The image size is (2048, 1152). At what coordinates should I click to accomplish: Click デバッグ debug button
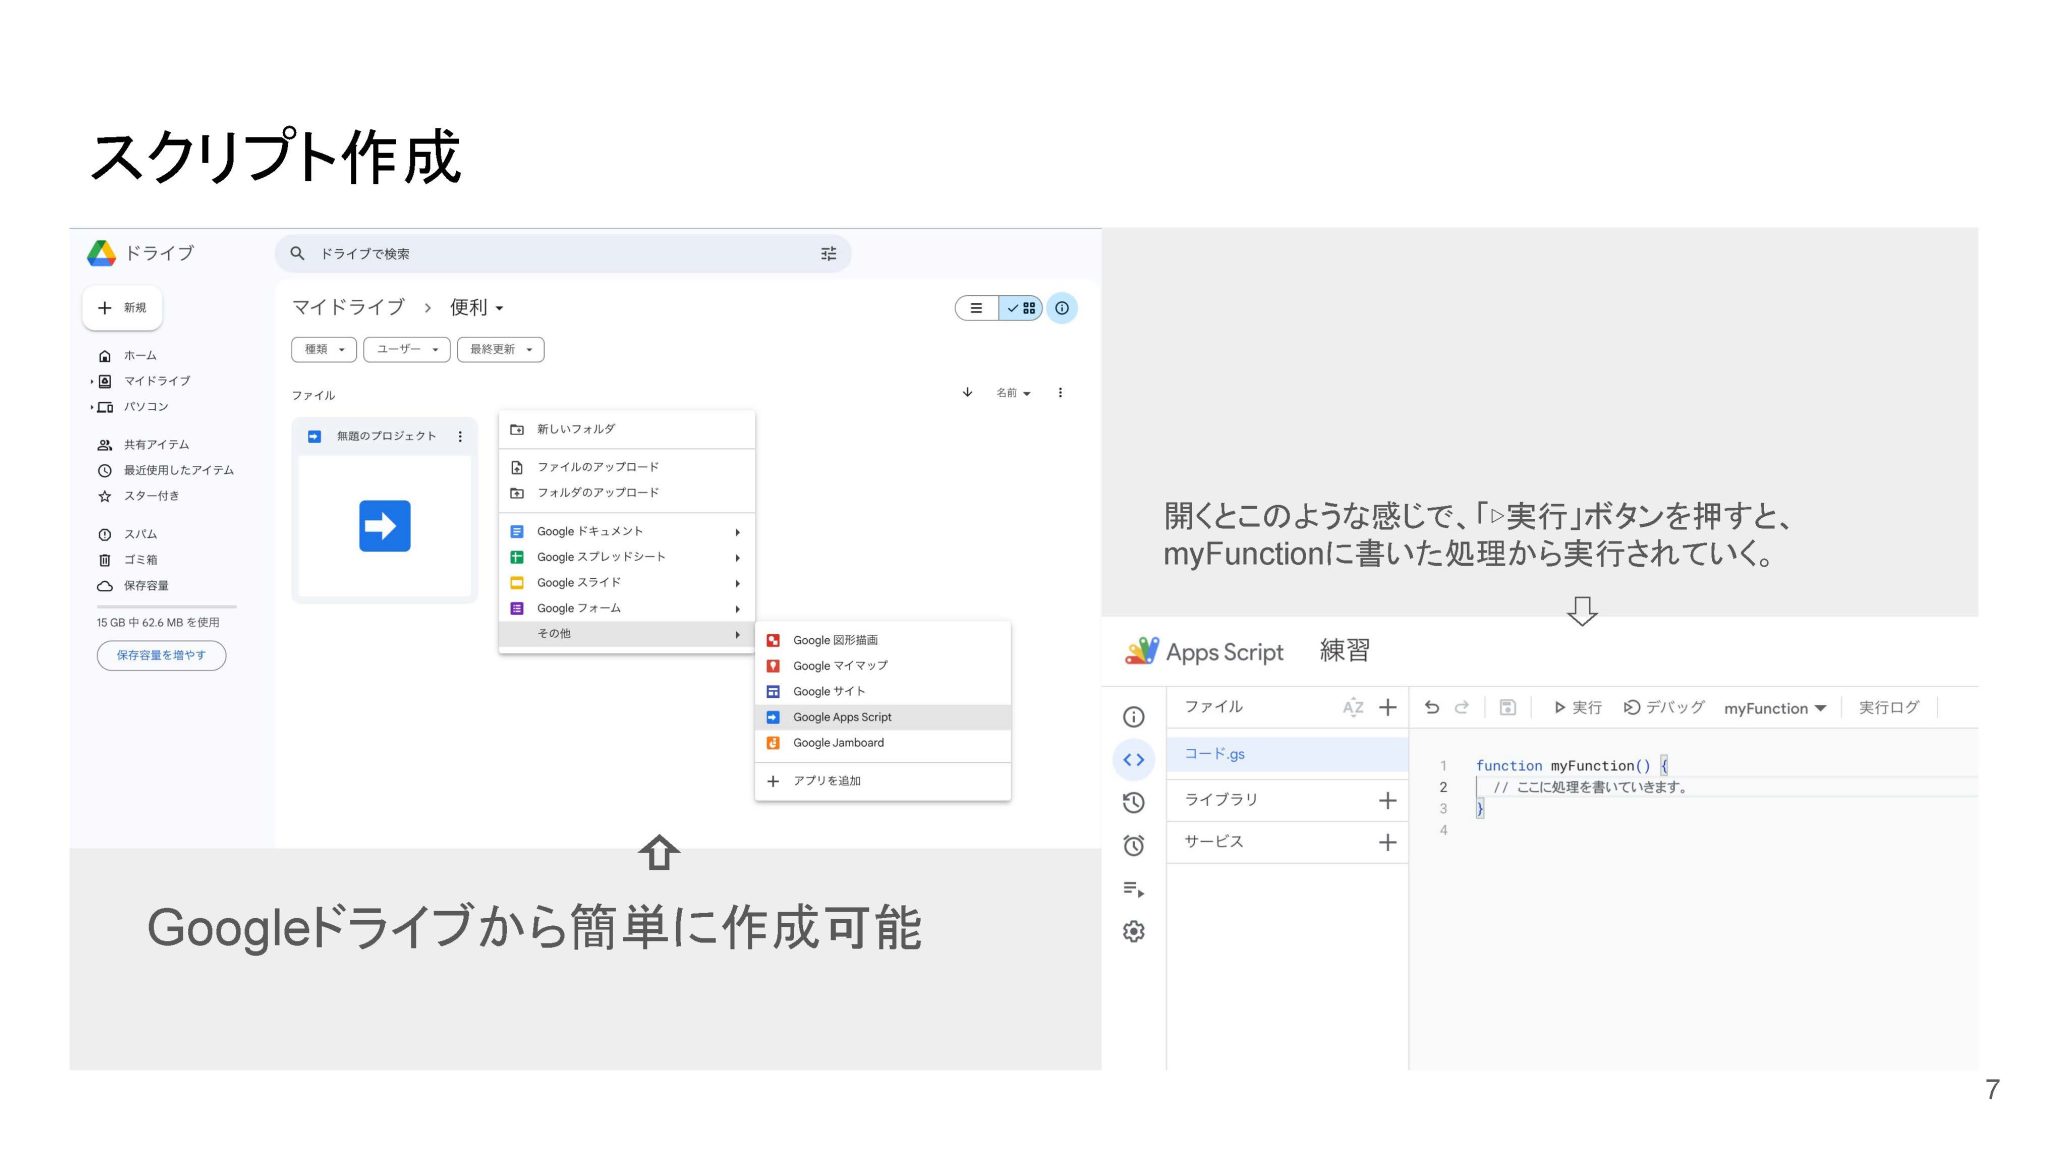1664,708
